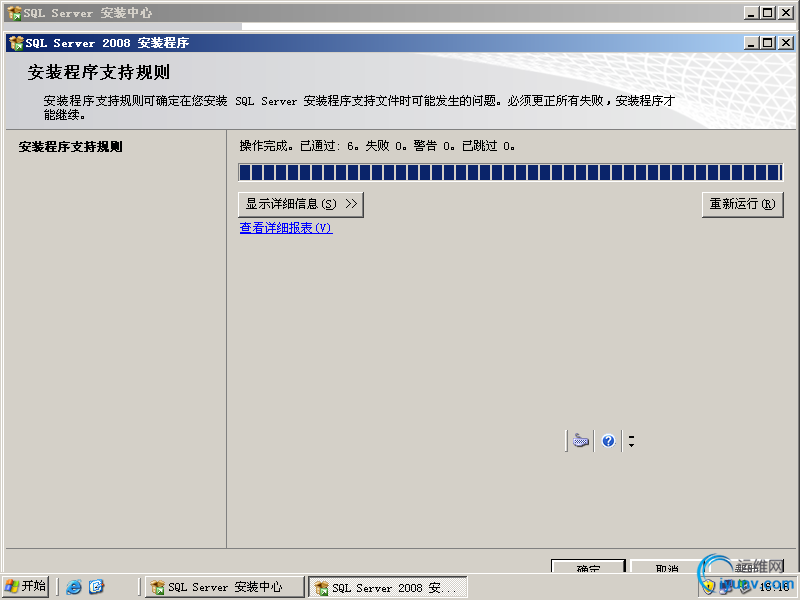Minimize the SQL Server 安装中心 window
Image resolution: width=800 pixels, height=600 pixels.
tap(751, 13)
